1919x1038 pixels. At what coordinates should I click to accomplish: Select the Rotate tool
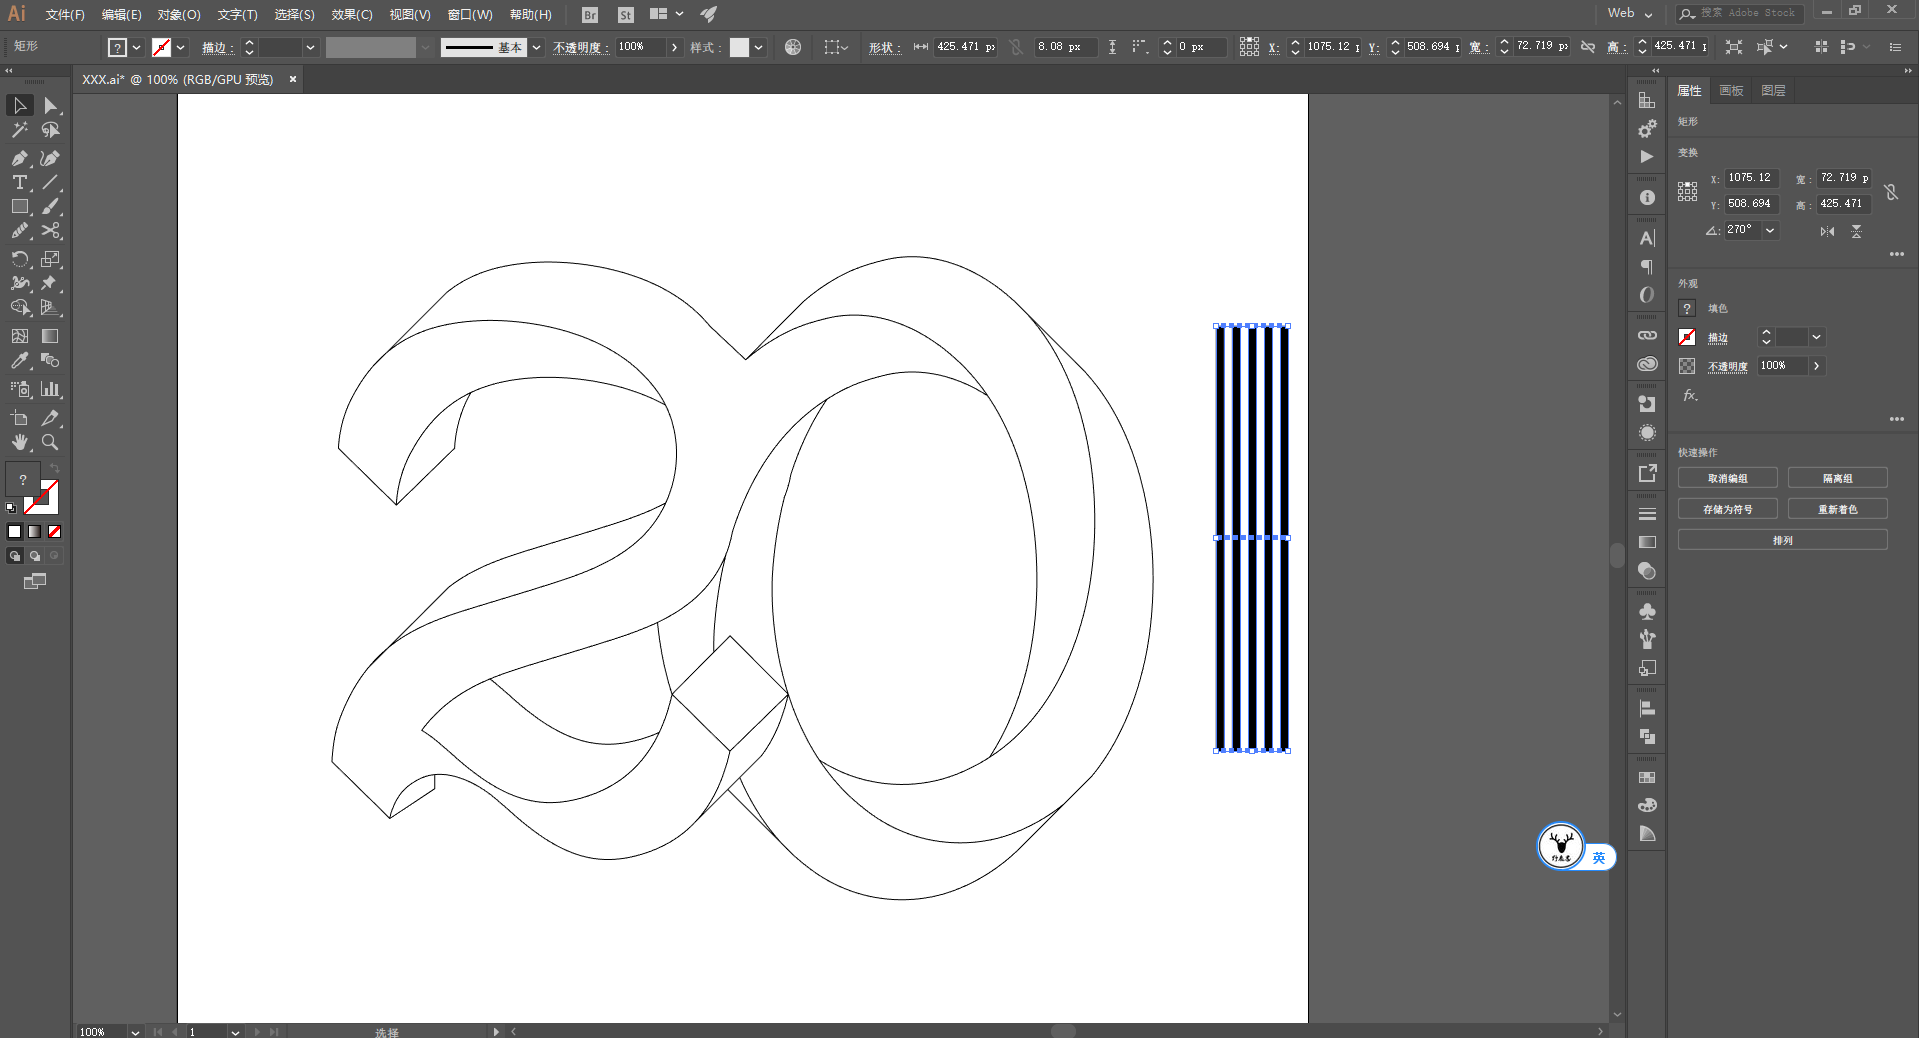coord(20,259)
